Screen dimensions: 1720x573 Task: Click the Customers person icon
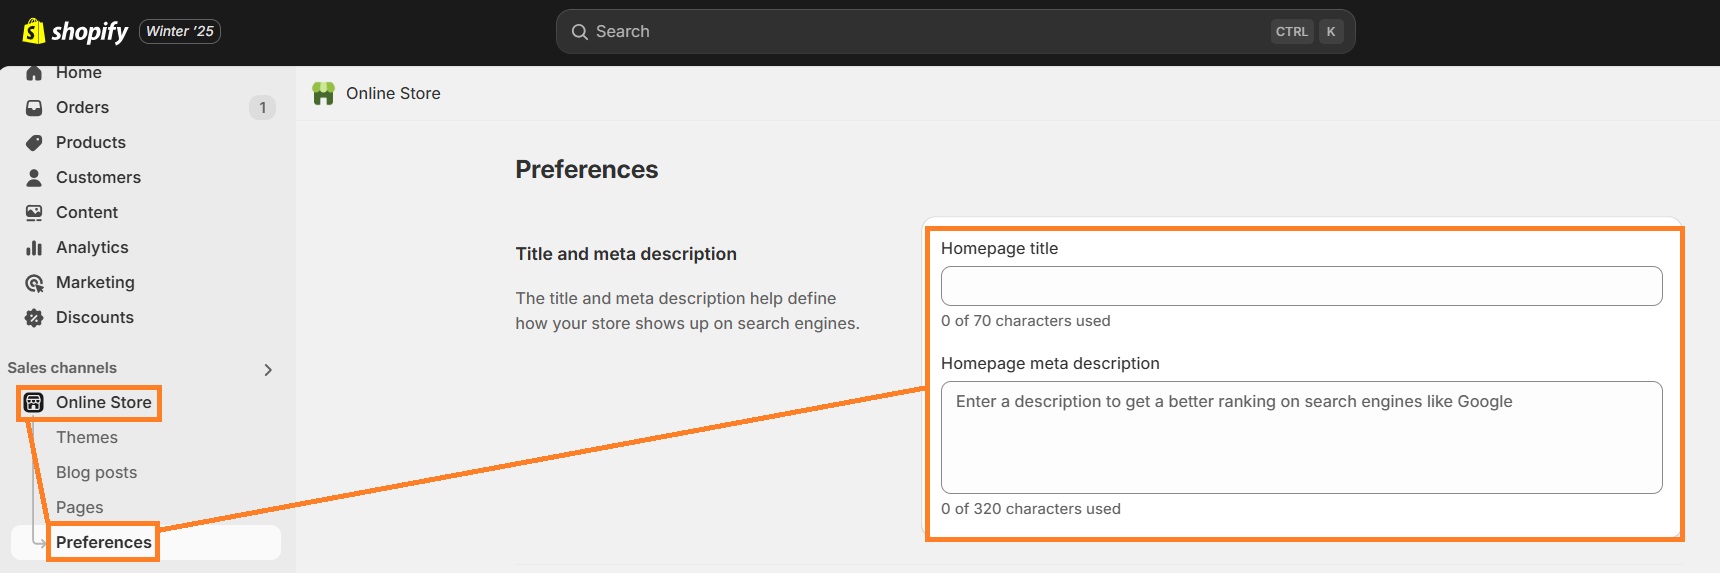[x=34, y=177]
